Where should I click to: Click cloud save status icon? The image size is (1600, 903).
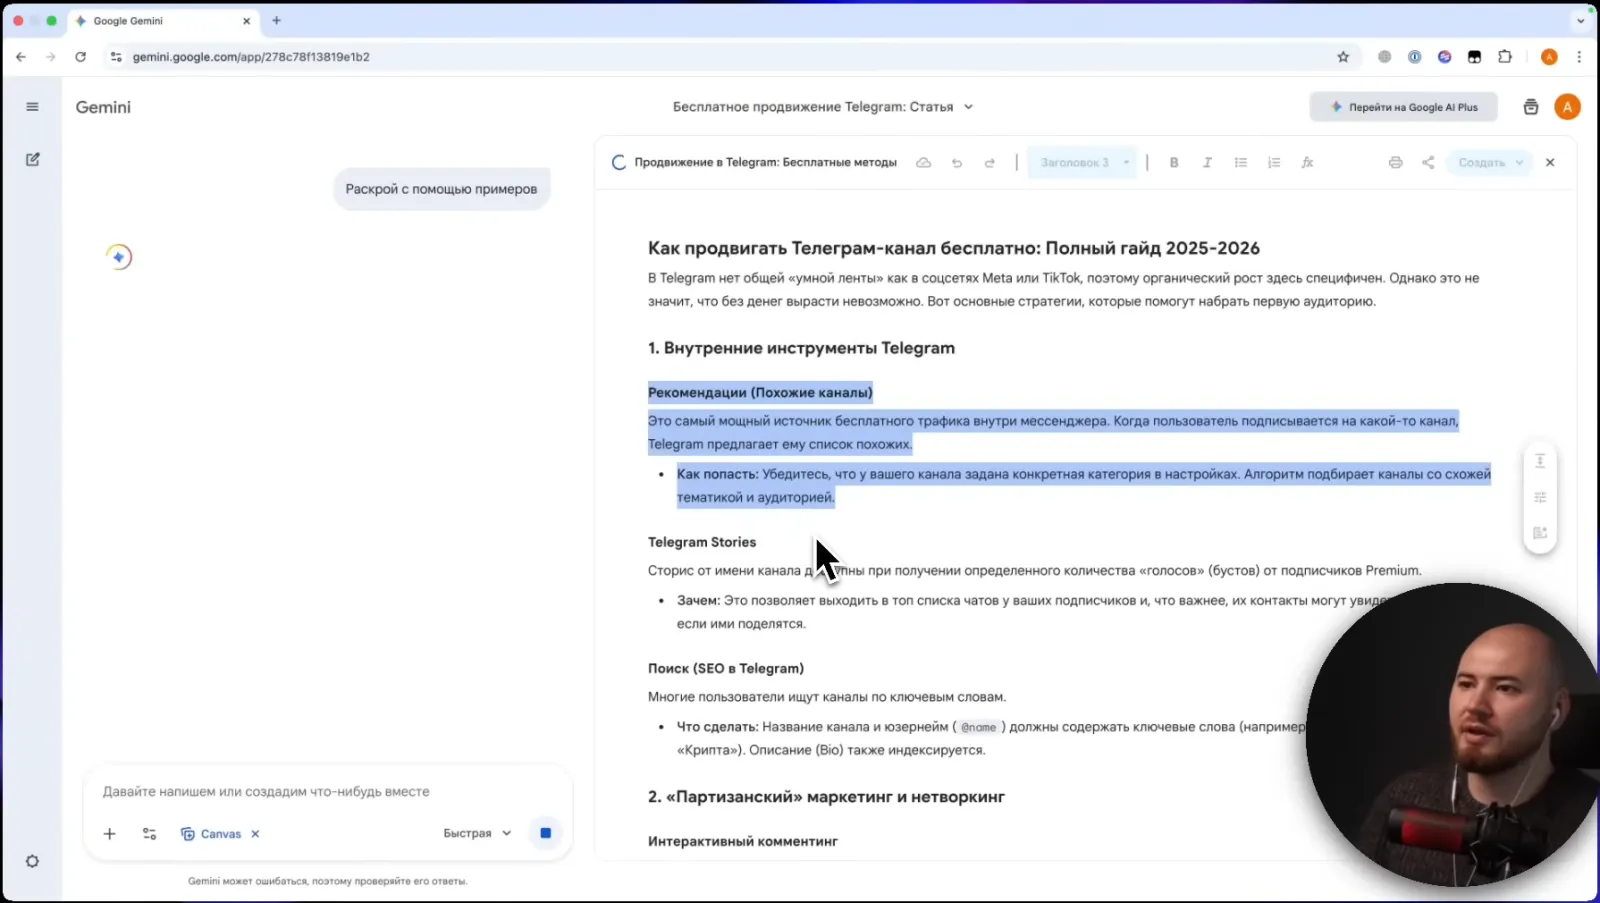pyautogui.click(x=924, y=162)
